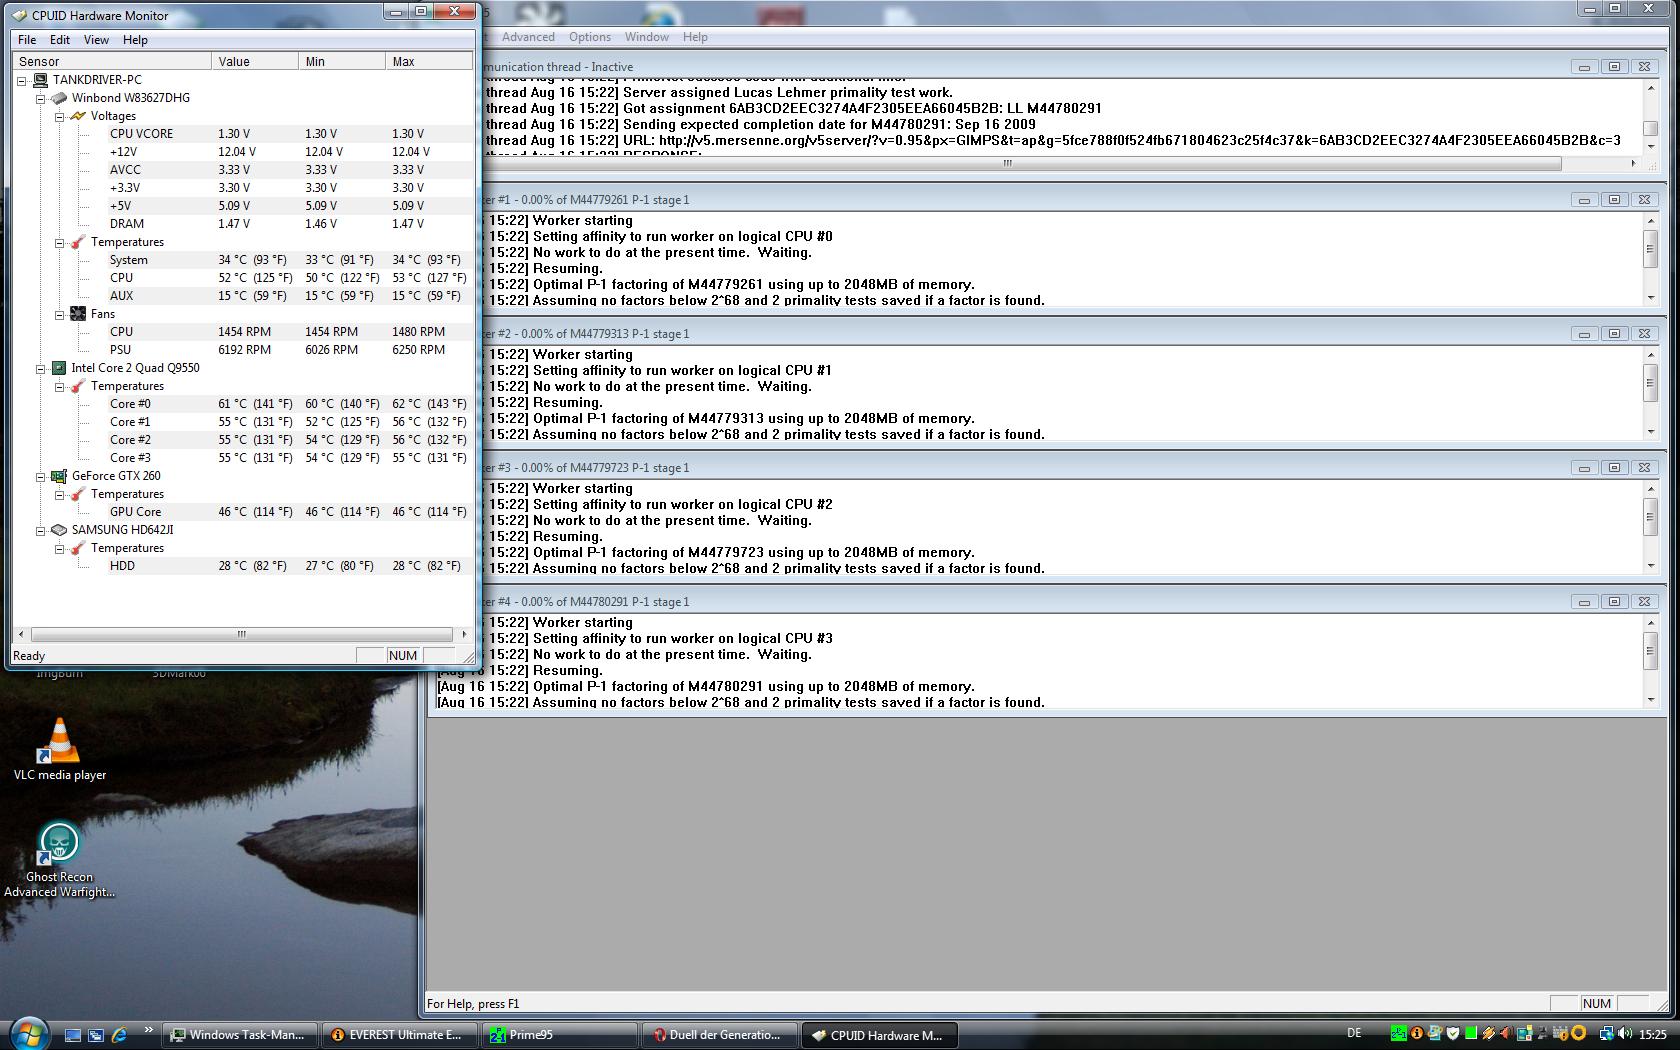Collapse the SAMSUNG HD642JI node
The height and width of the screenshot is (1050, 1680).
coord(40,531)
